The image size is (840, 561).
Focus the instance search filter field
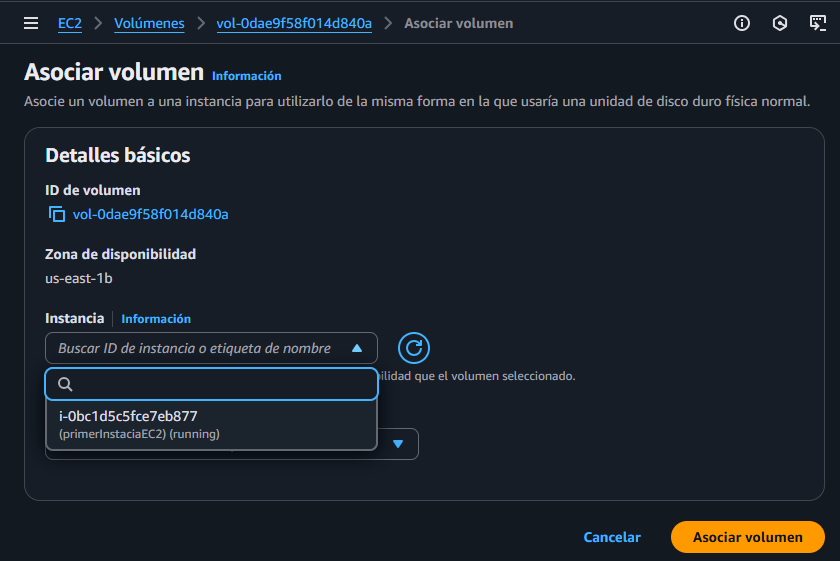coord(212,384)
